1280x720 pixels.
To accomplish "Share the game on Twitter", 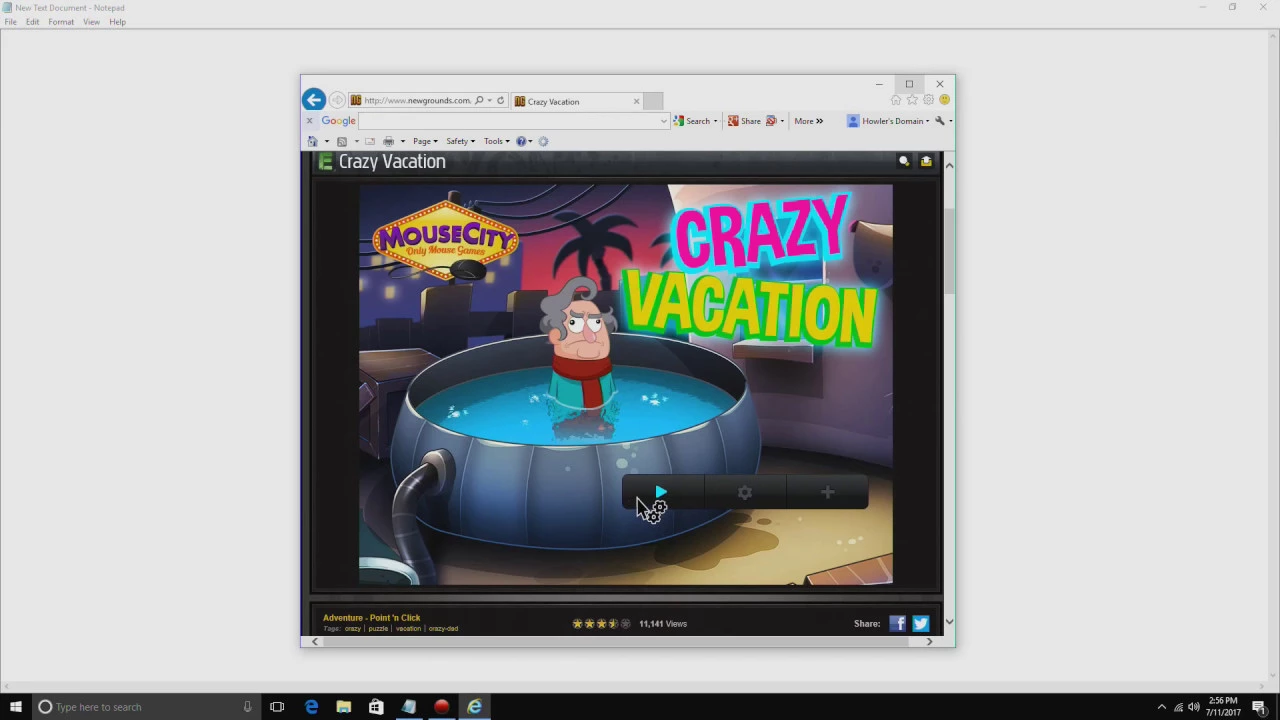I will point(920,623).
